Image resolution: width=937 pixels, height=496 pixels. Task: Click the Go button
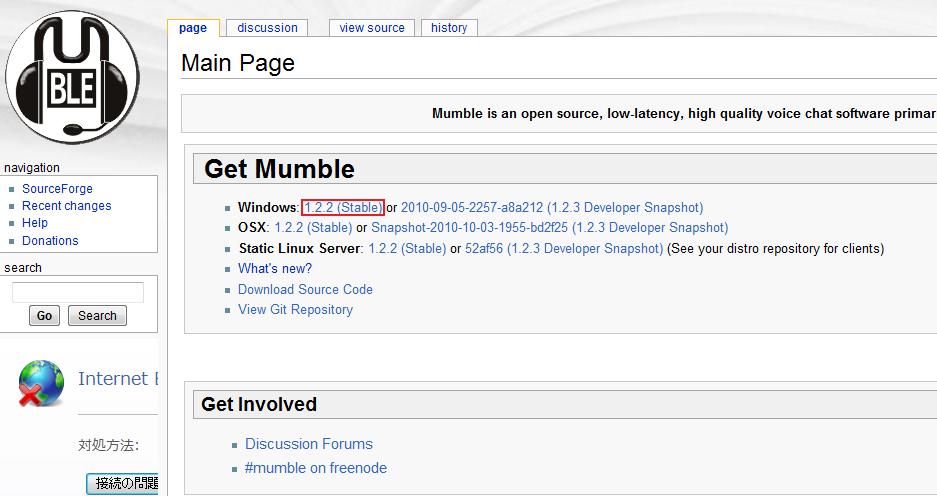point(44,316)
